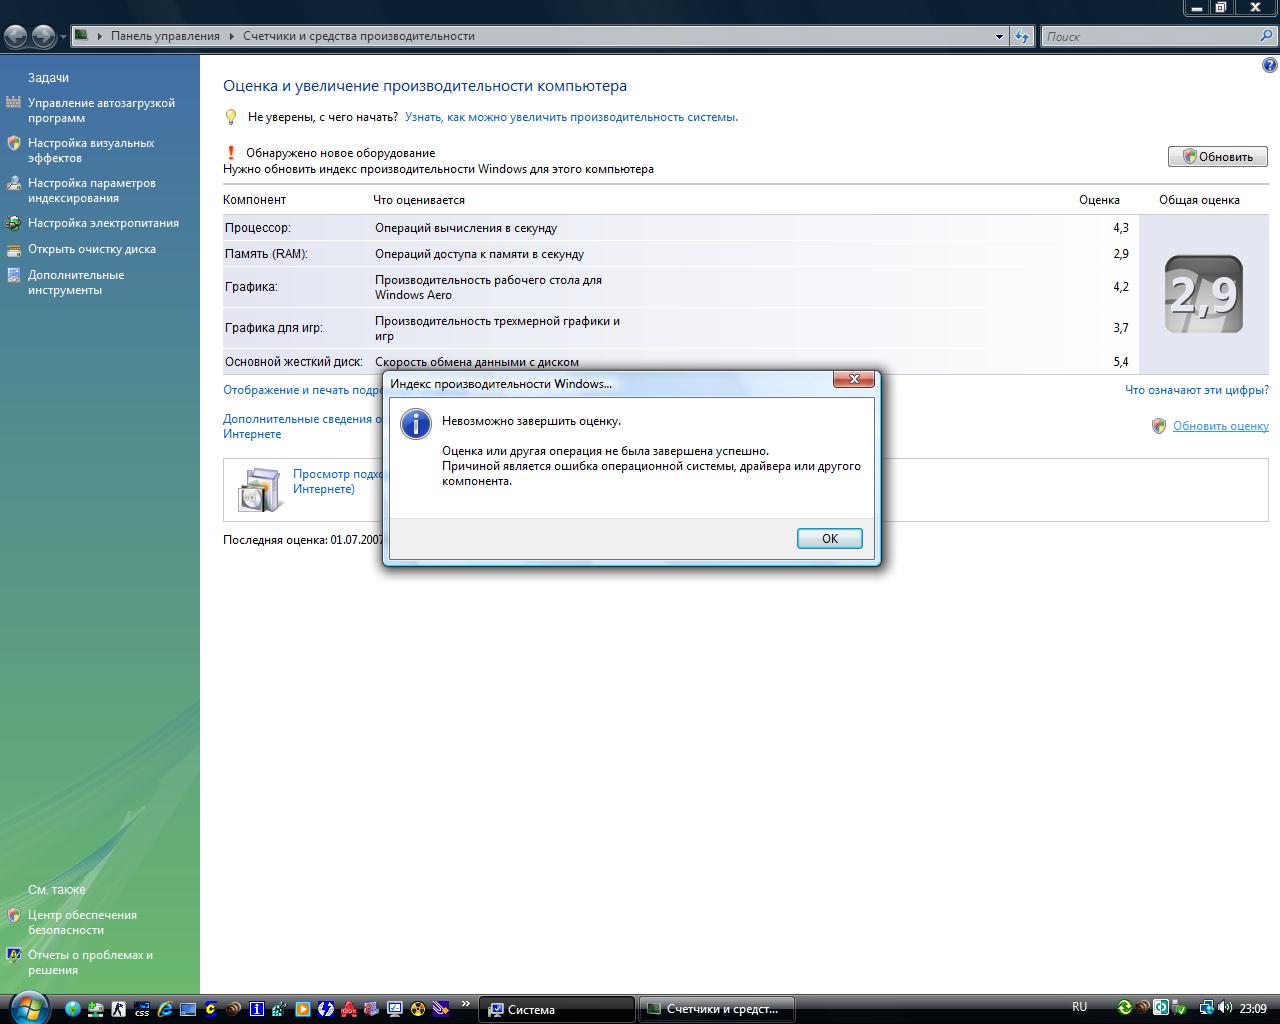Click the light bulb tip icon
The image size is (1280, 1024).
click(231, 117)
